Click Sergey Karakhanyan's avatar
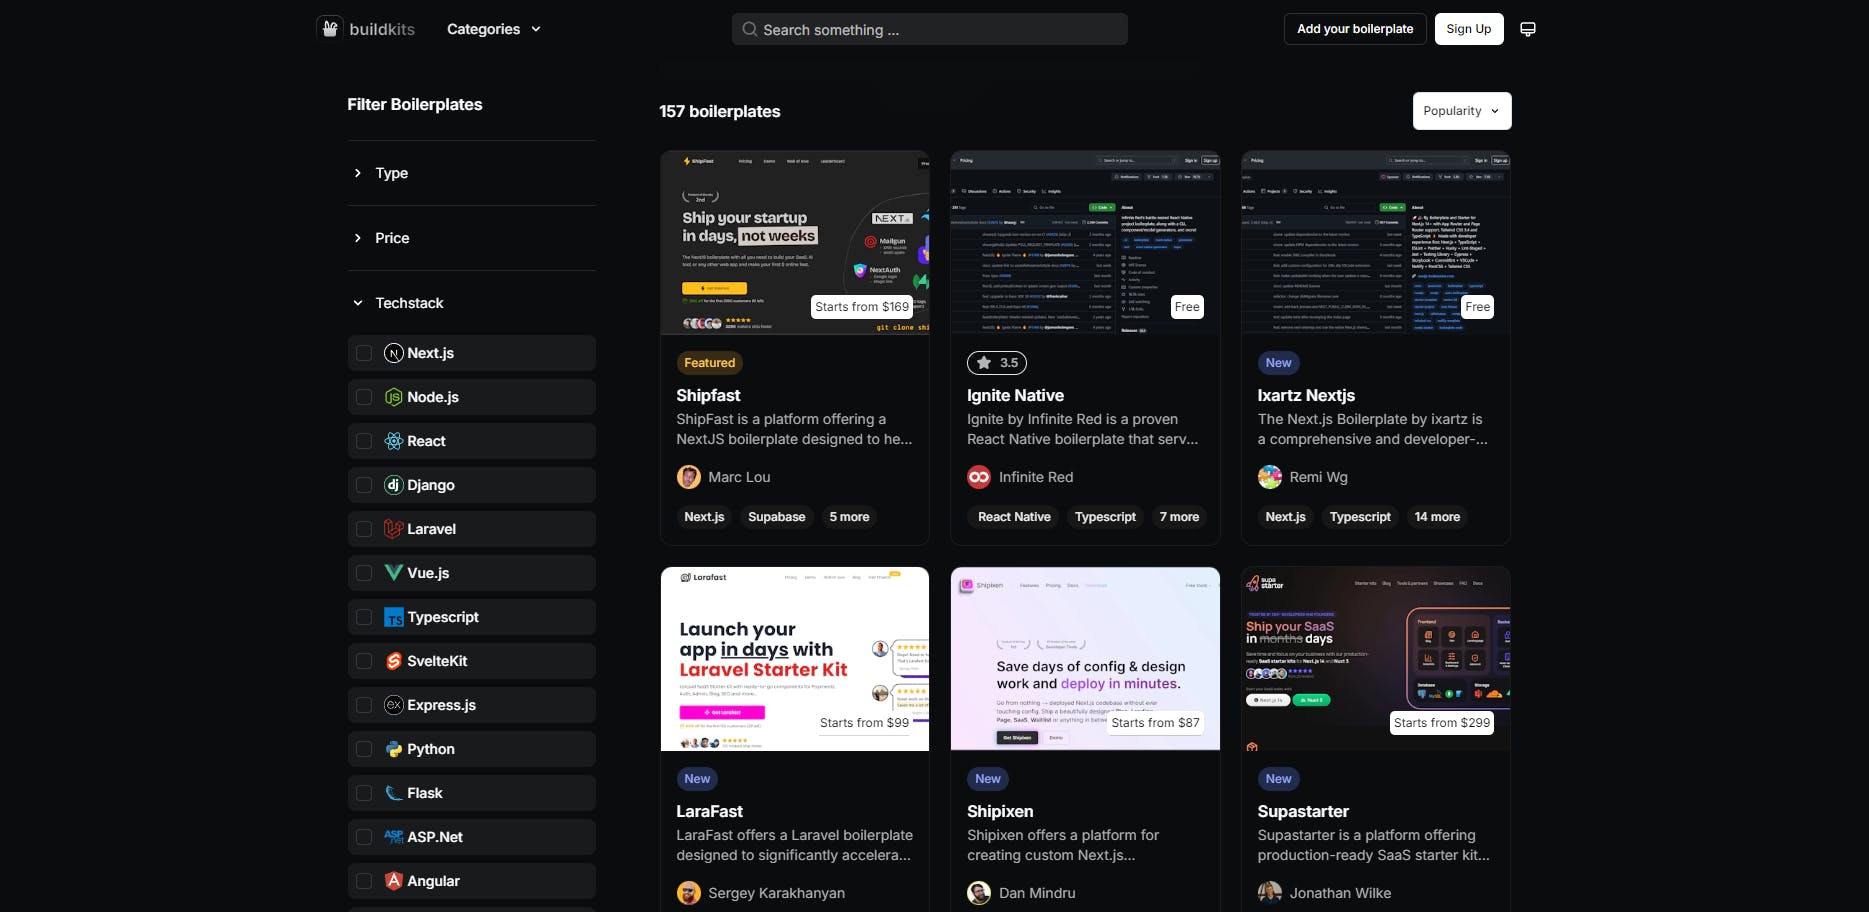 pyautogui.click(x=688, y=893)
